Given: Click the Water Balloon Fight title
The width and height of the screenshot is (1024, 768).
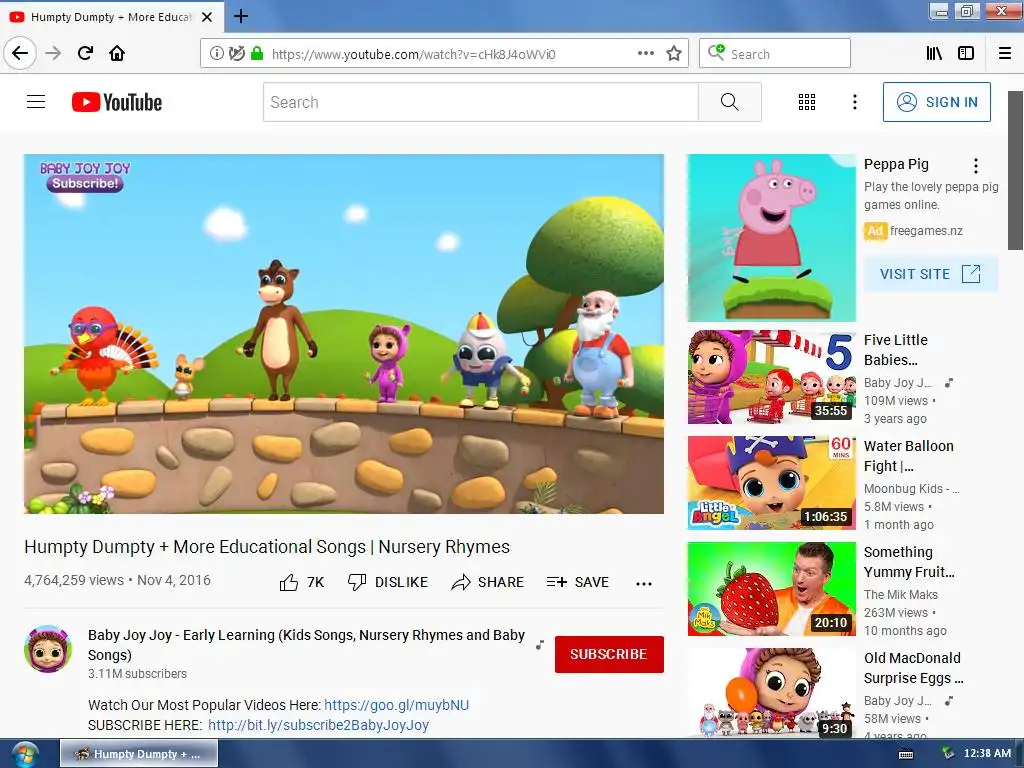Looking at the screenshot, I should click(908, 456).
